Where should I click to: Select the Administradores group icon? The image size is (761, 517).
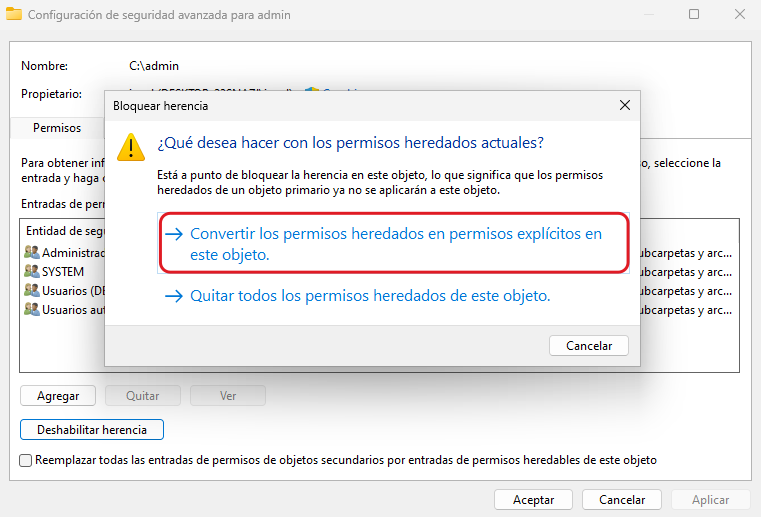coord(32,253)
